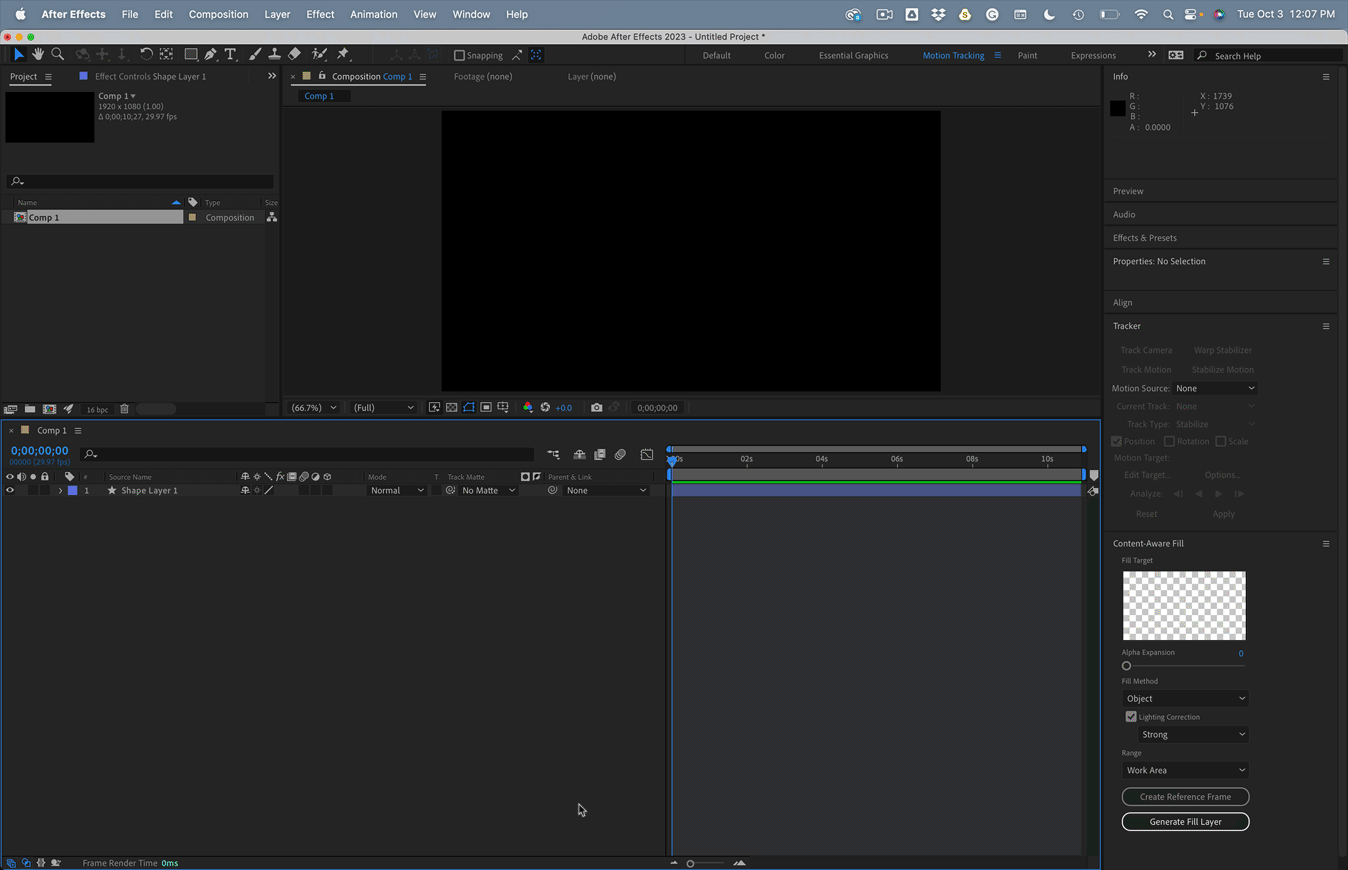The height and width of the screenshot is (870, 1348).
Task: Click the trash icon in Project panel
Action: (124, 409)
